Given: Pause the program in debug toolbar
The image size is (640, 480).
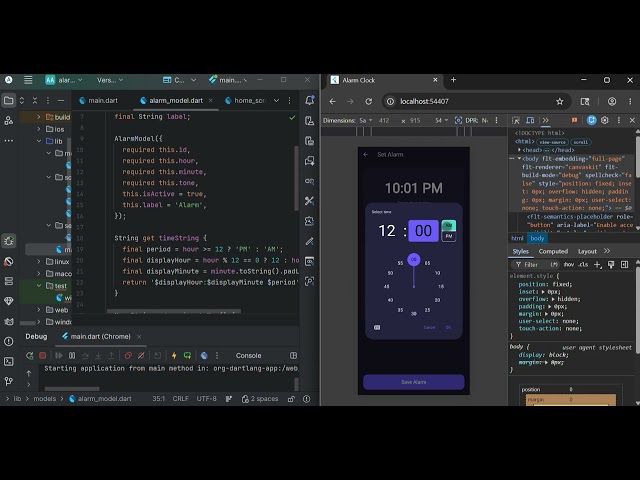Looking at the screenshot, I should [72, 356].
